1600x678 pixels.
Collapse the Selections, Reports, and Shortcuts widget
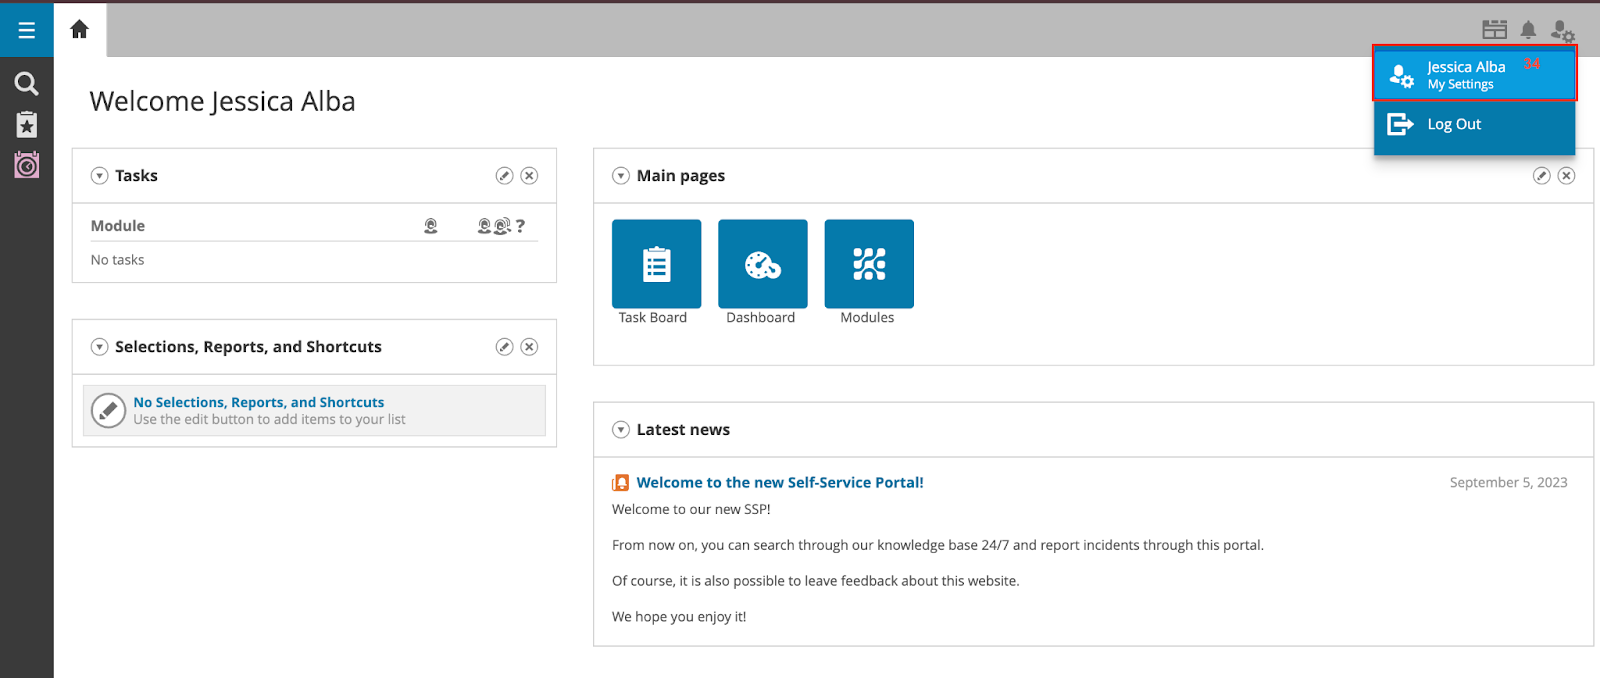[100, 347]
